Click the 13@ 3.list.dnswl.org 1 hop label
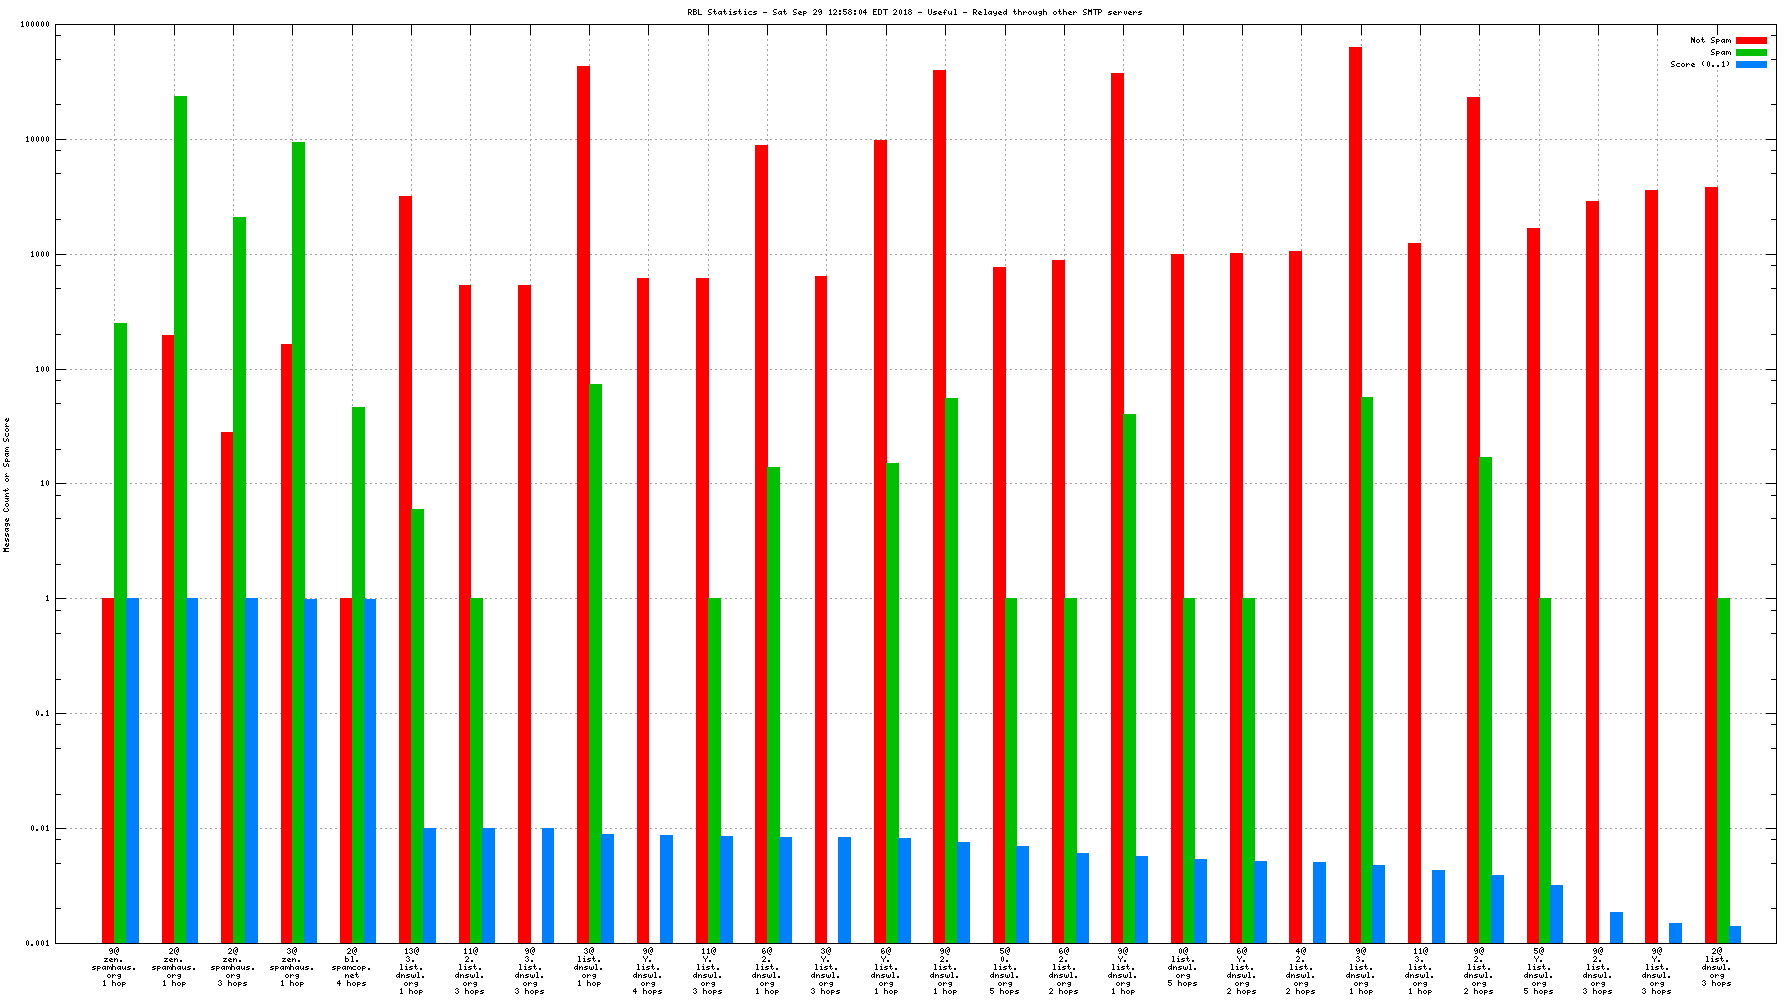 coord(411,971)
